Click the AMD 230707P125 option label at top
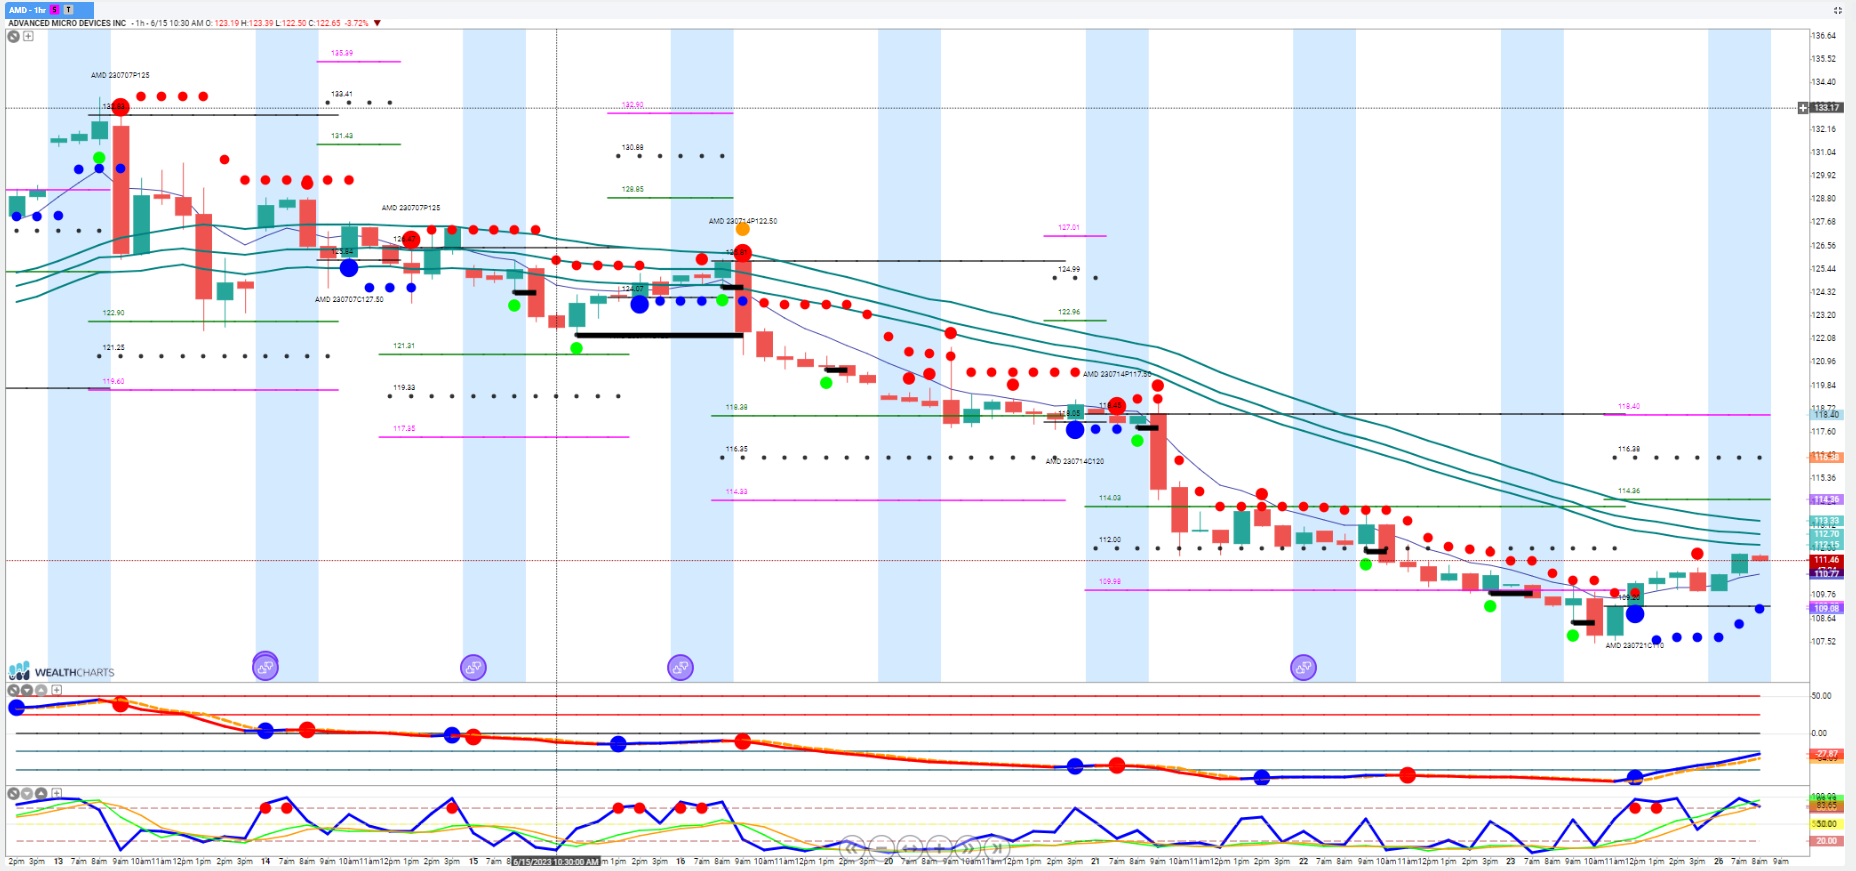The height and width of the screenshot is (871, 1856). pos(120,75)
